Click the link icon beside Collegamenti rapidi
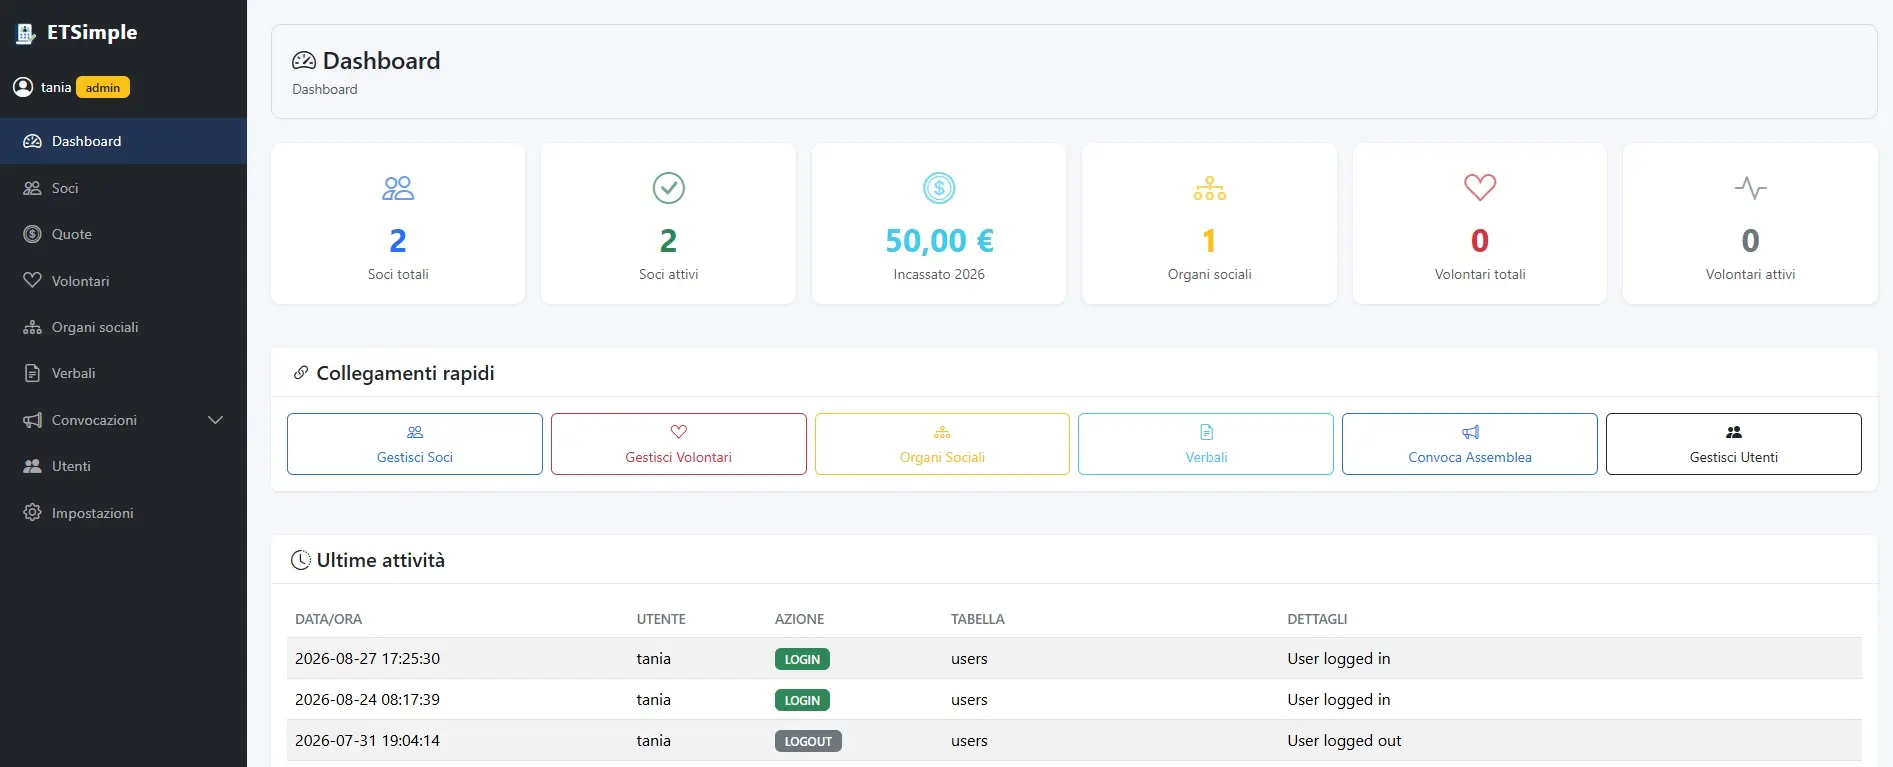Viewport: 1893px width, 767px height. point(300,373)
